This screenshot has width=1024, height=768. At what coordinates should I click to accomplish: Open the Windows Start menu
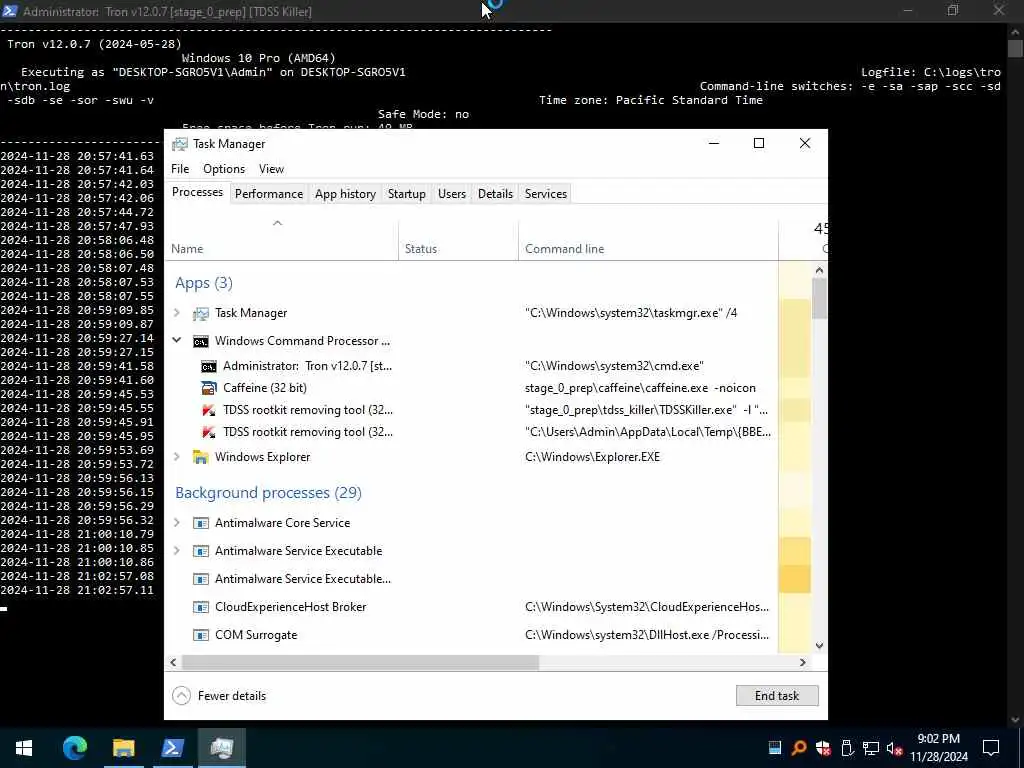click(x=24, y=748)
